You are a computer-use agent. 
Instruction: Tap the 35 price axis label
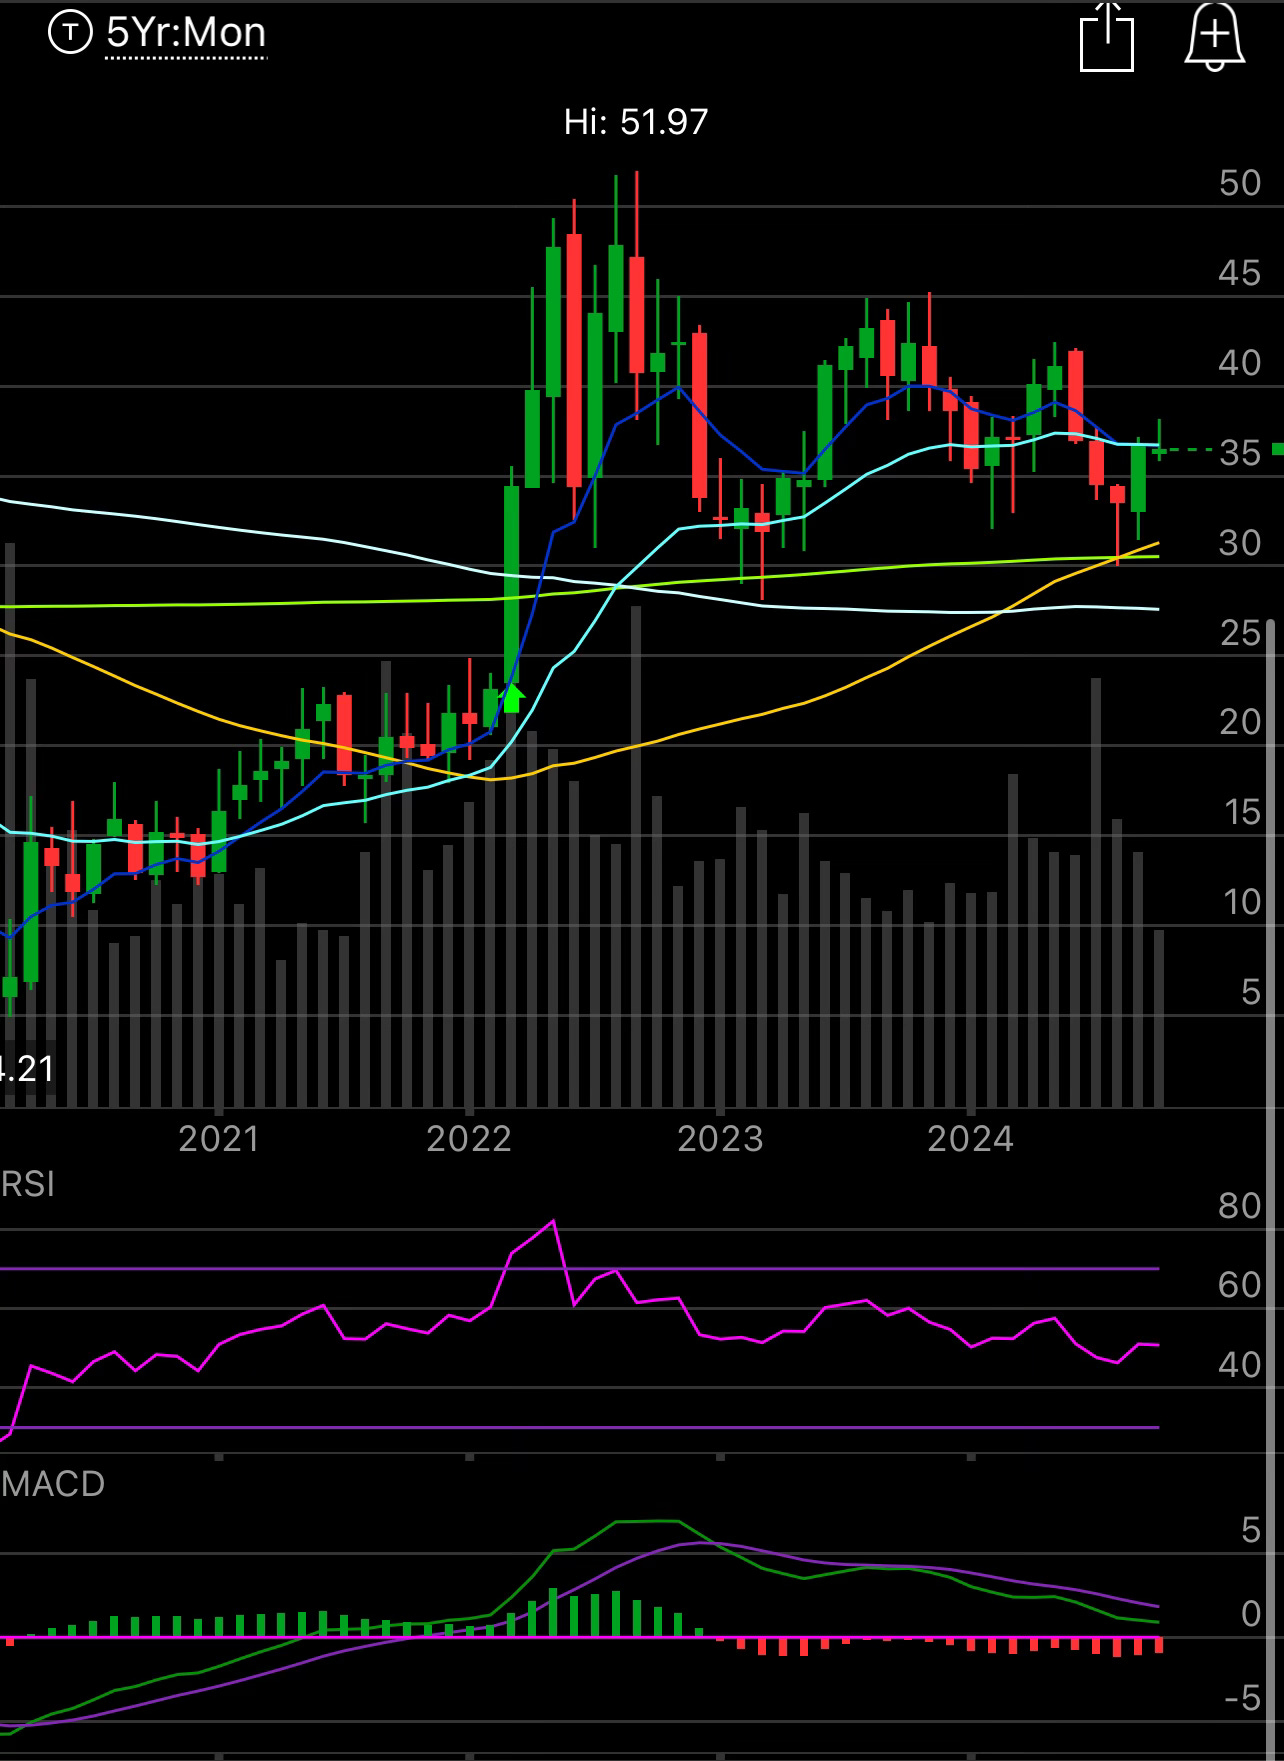(1240, 453)
